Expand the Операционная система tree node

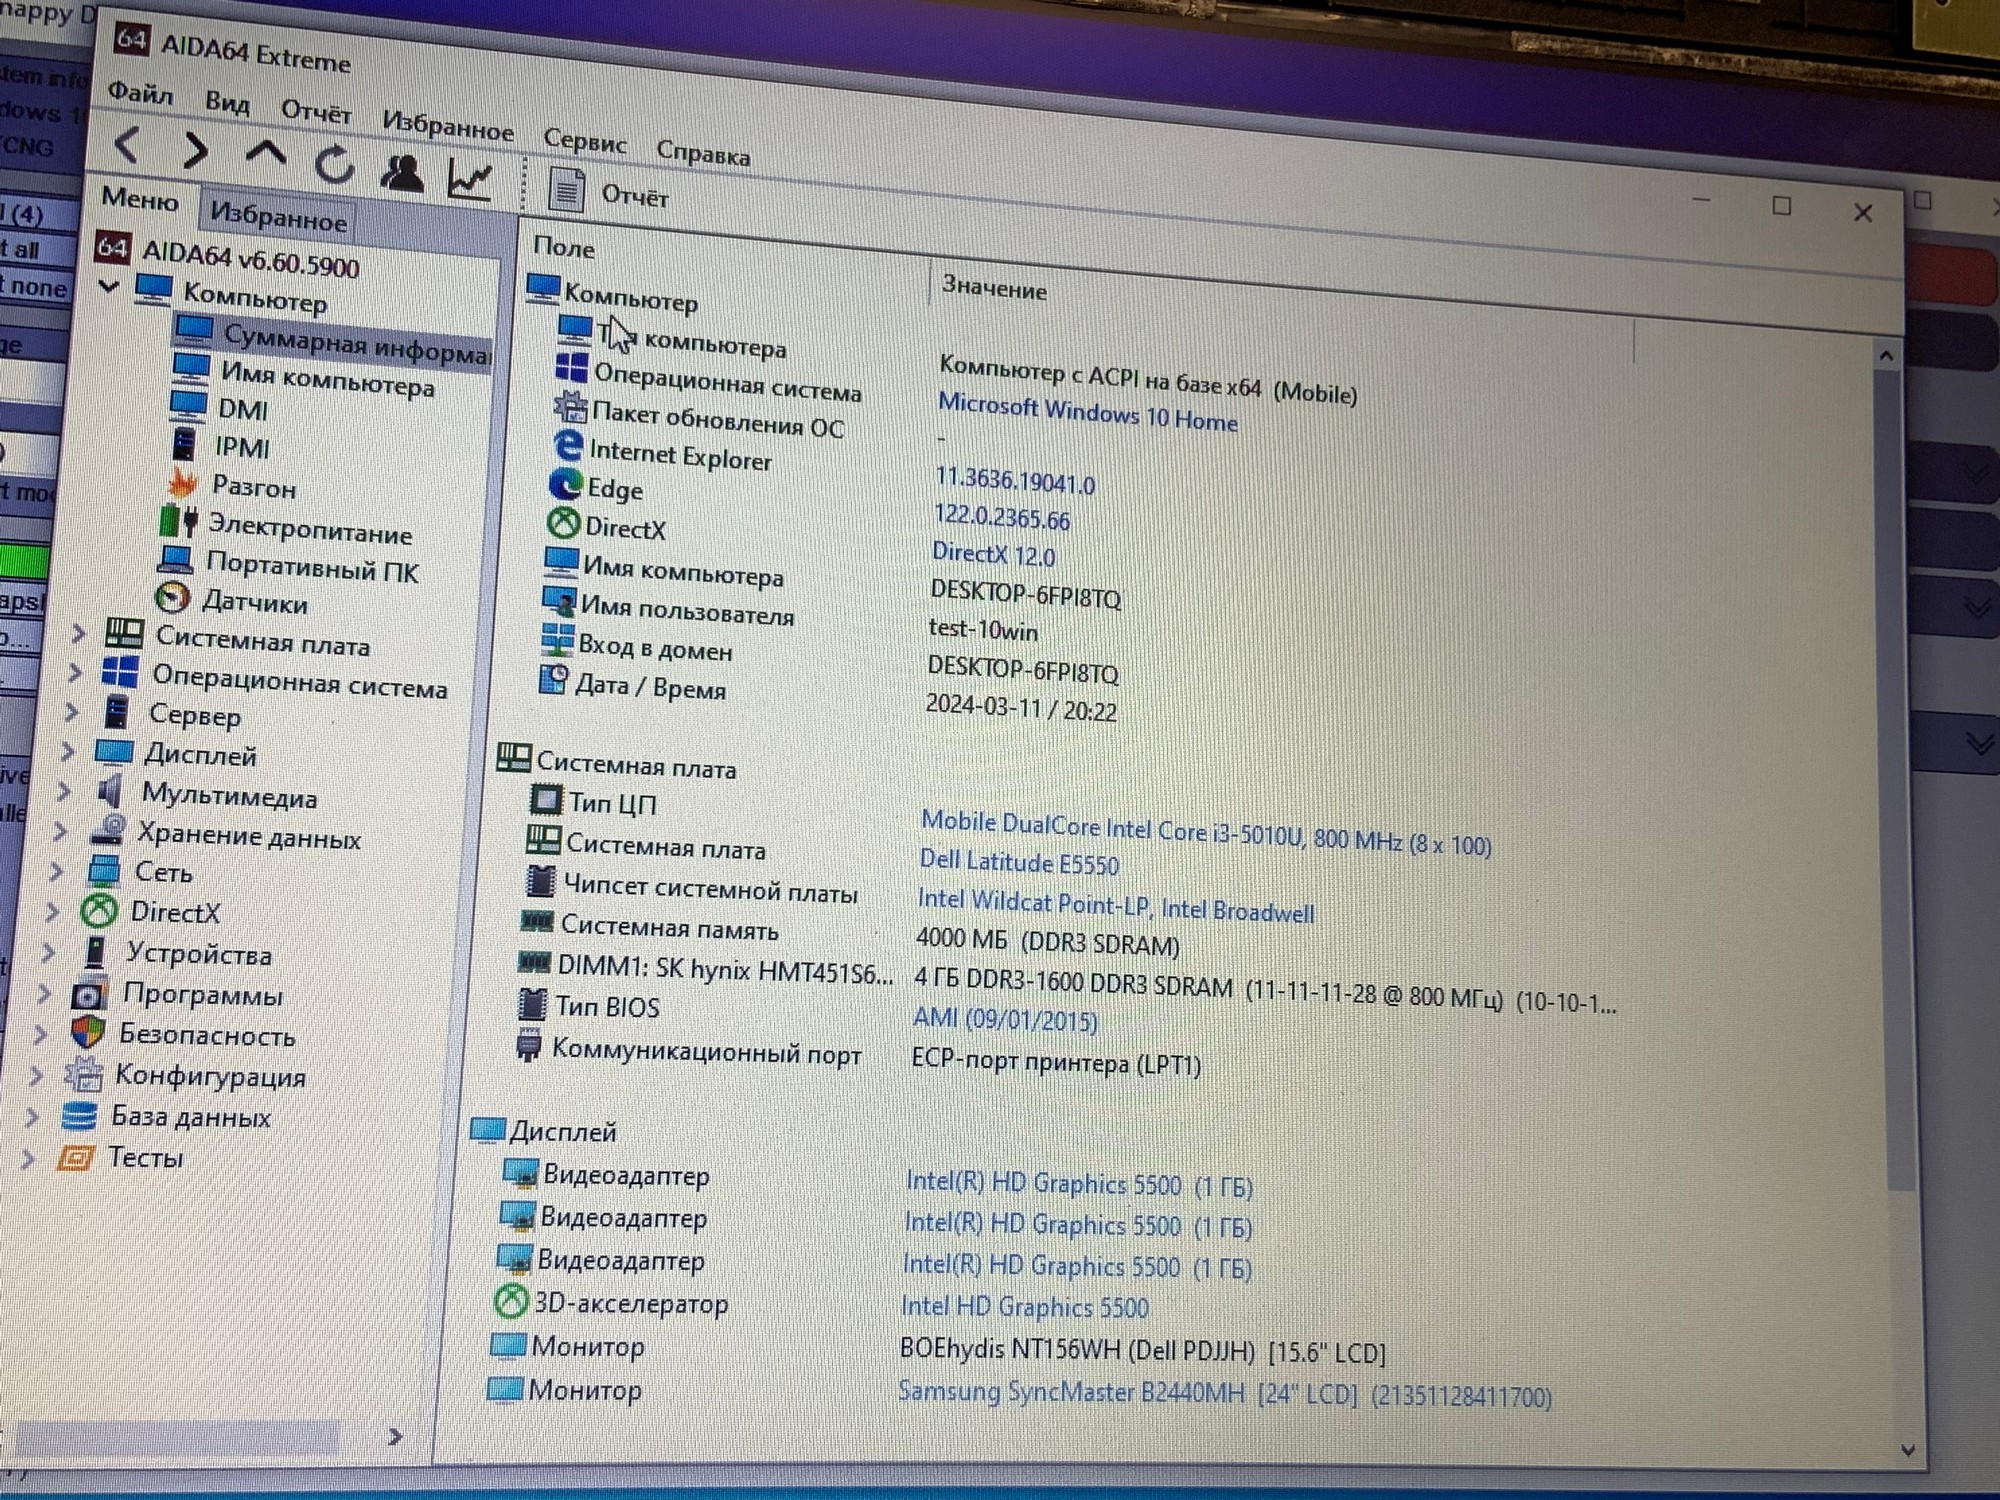(x=75, y=672)
